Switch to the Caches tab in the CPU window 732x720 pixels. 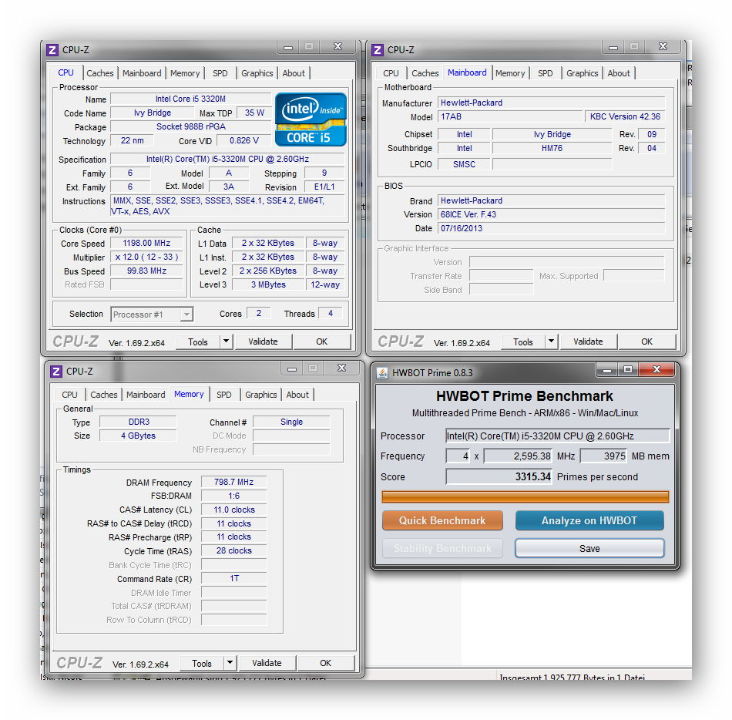(x=100, y=73)
